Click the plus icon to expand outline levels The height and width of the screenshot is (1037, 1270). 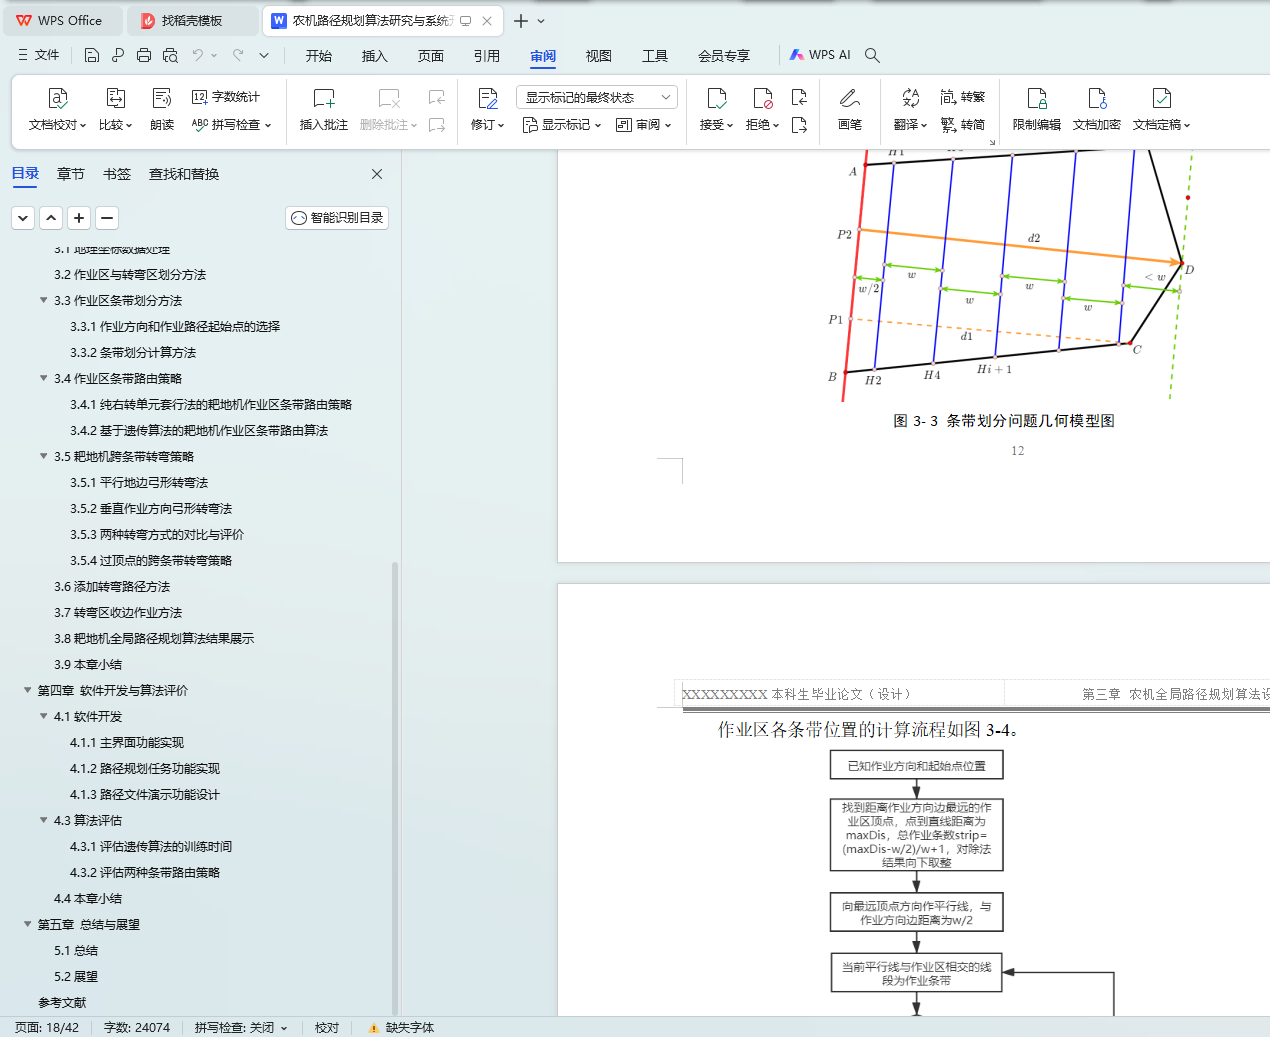coord(79,217)
